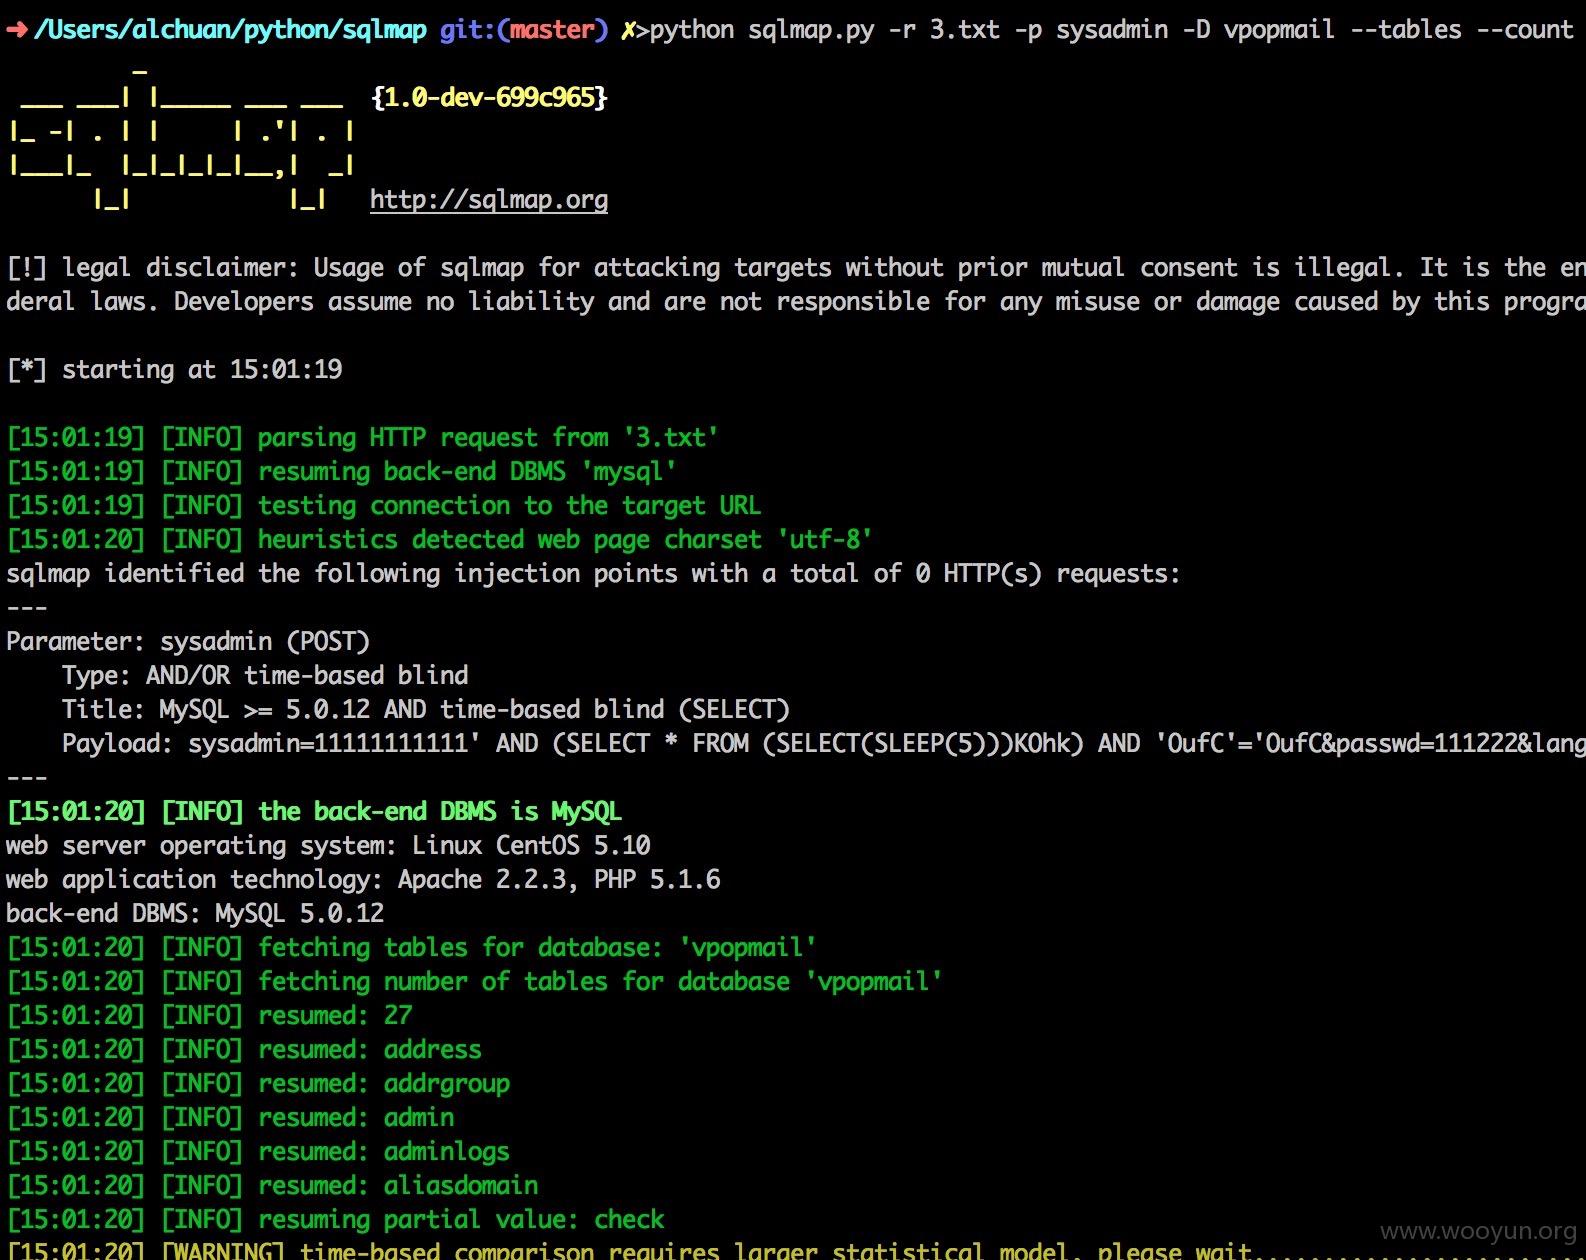Click the 'Parameter: sysadmin (POST)' line
Image resolution: width=1586 pixels, height=1260 pixels.
[x=188, y=642]
